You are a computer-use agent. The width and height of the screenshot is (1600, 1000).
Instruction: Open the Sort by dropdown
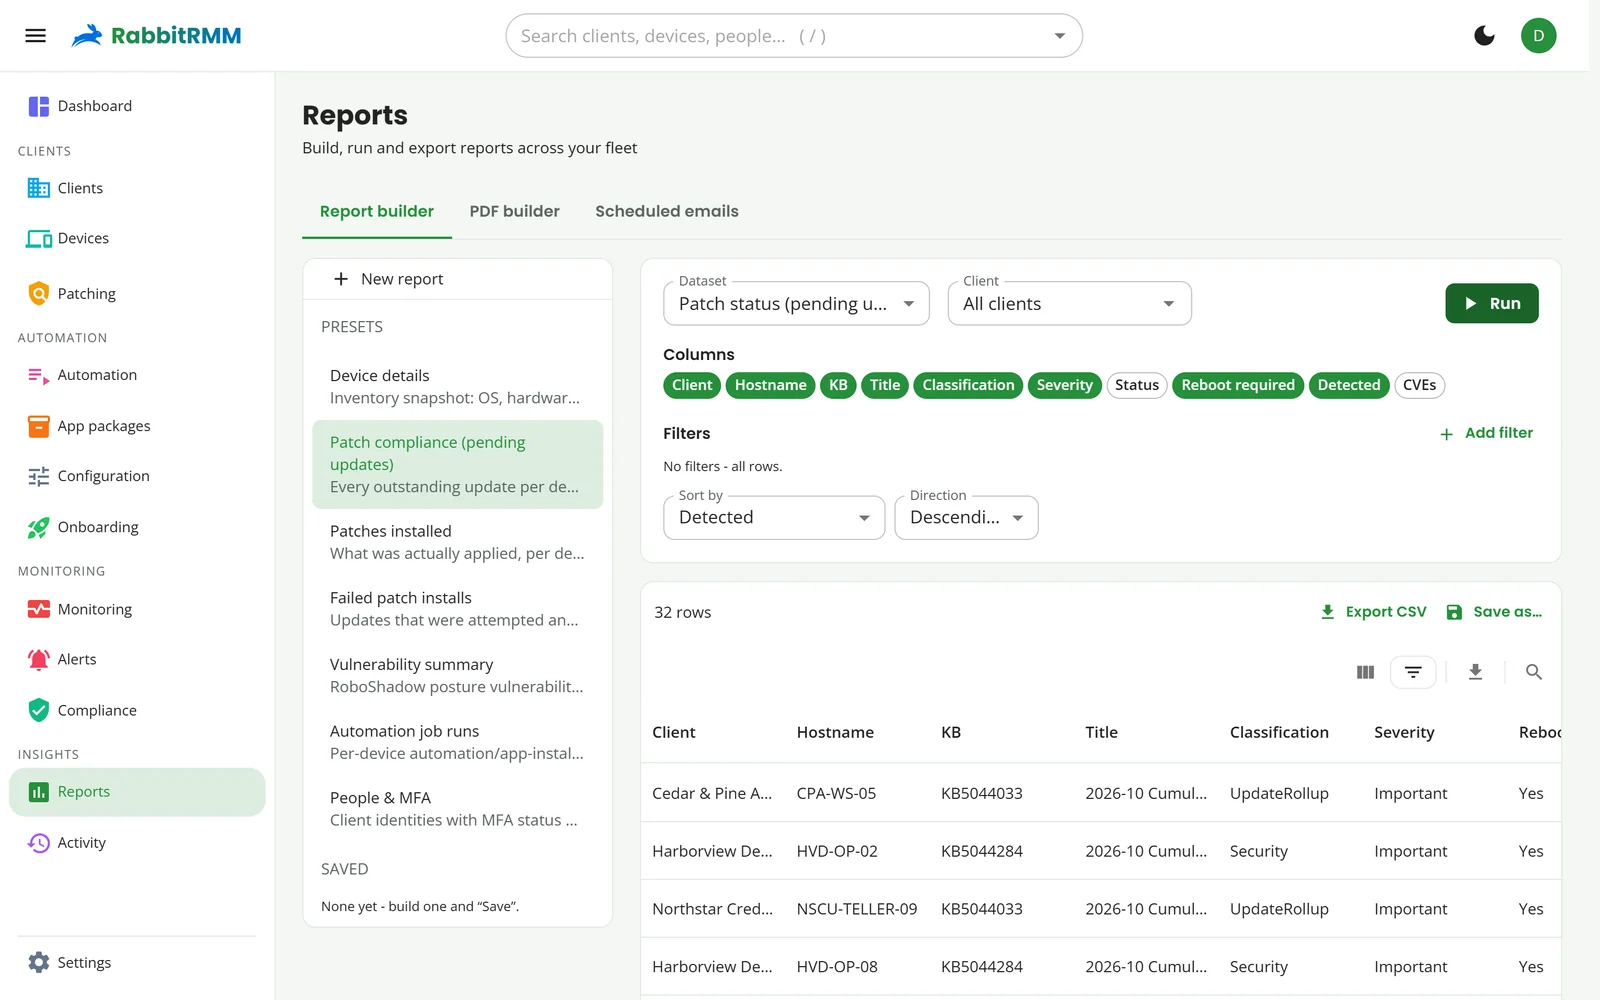point(774,518)
